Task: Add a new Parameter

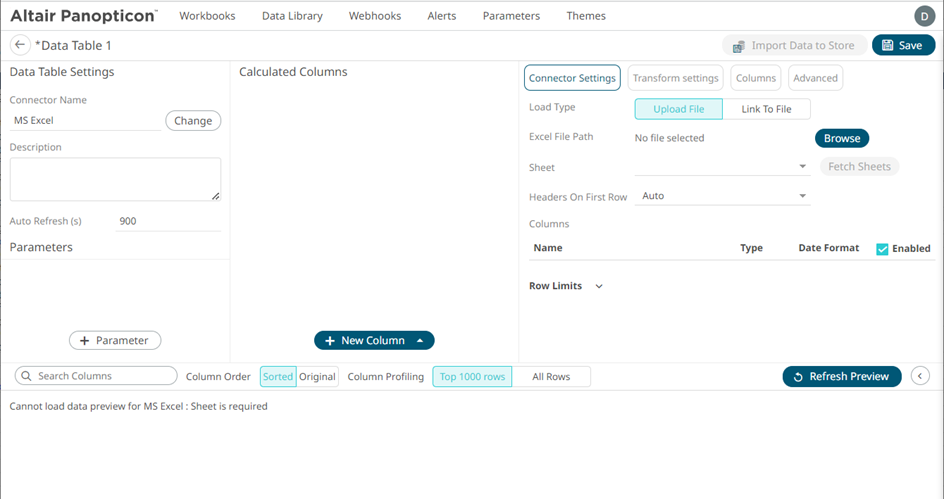Action: pyautogui.click(x=115, y=341)
